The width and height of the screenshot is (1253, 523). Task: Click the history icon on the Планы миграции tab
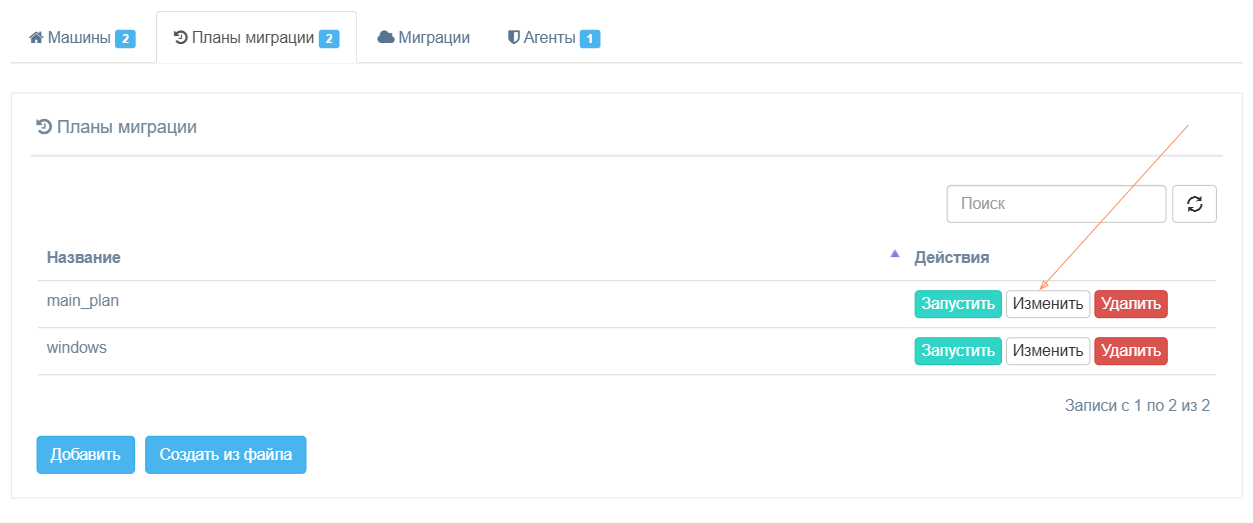coord(180,38)
